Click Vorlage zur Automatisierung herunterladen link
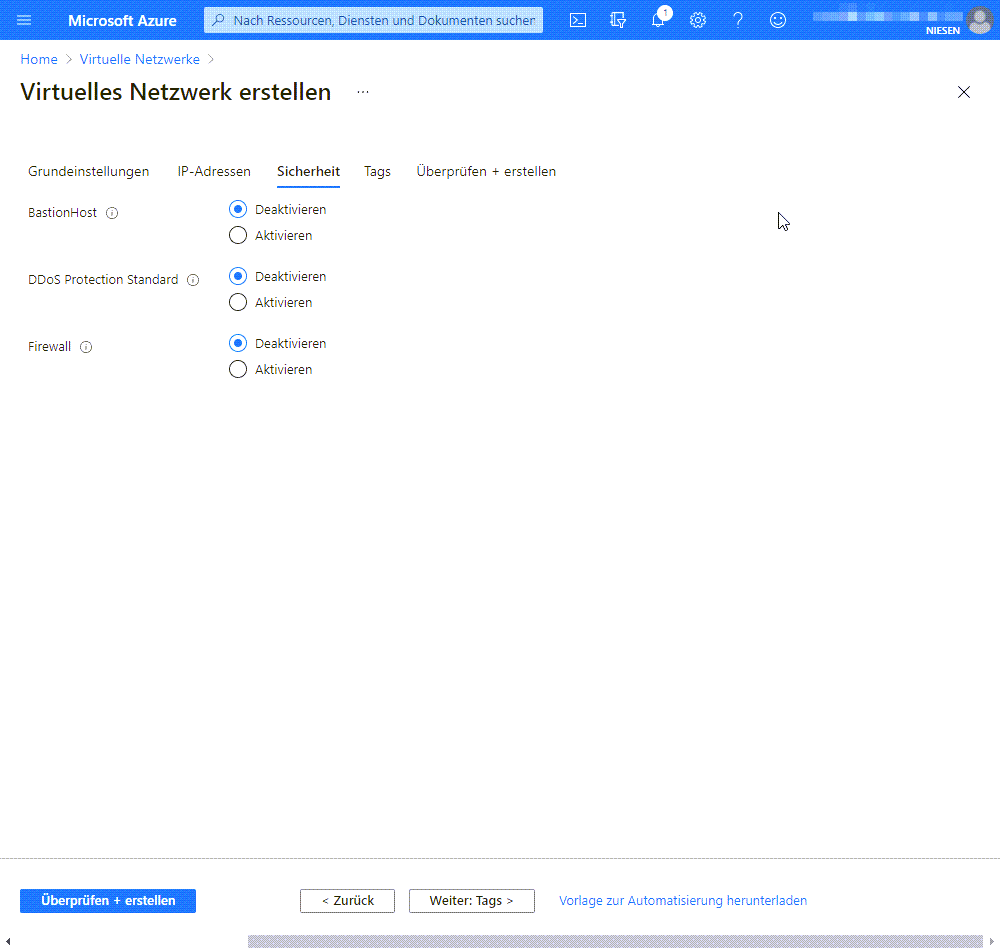 [683, 901]
